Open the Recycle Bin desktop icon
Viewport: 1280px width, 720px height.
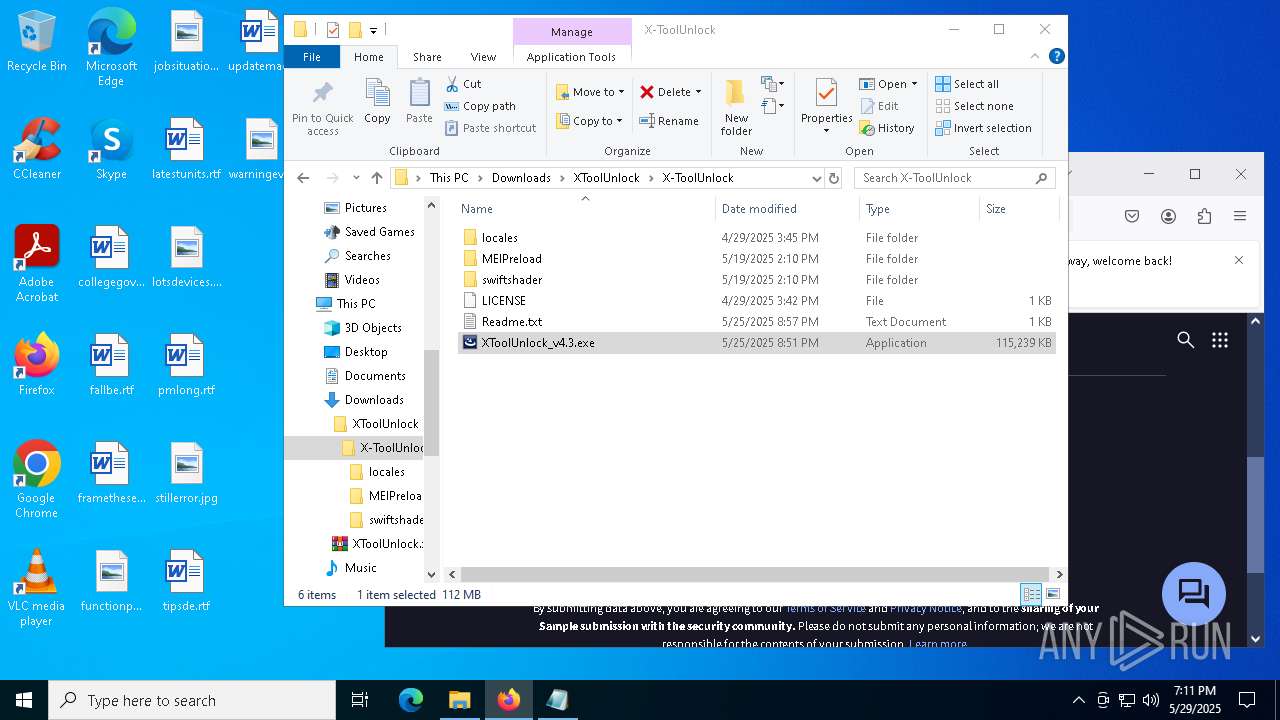[36, 42]
